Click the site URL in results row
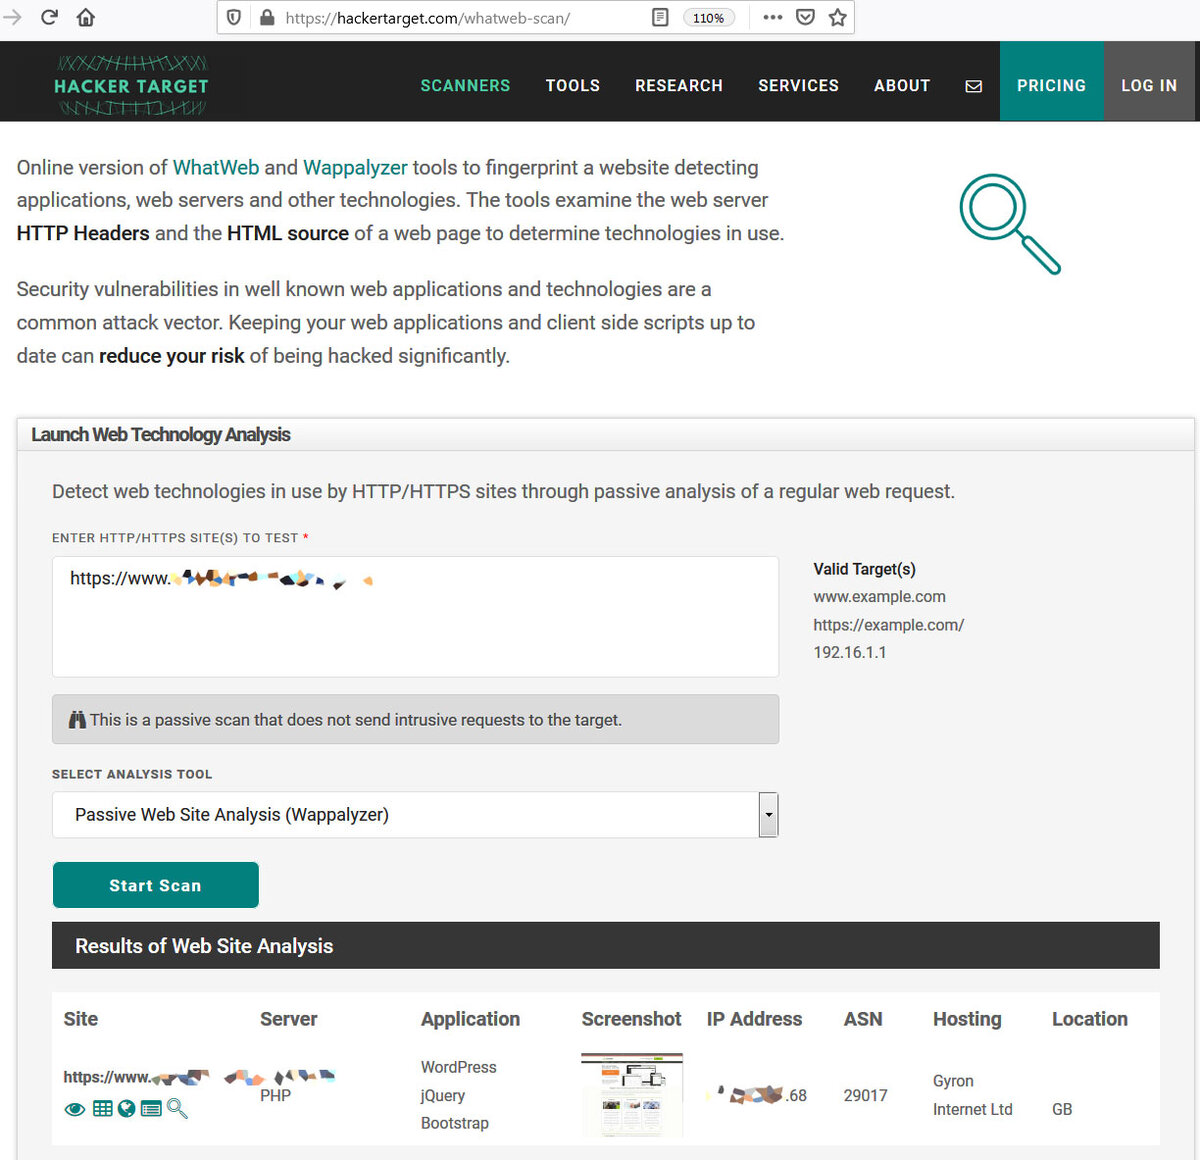 pos(136,1077)
